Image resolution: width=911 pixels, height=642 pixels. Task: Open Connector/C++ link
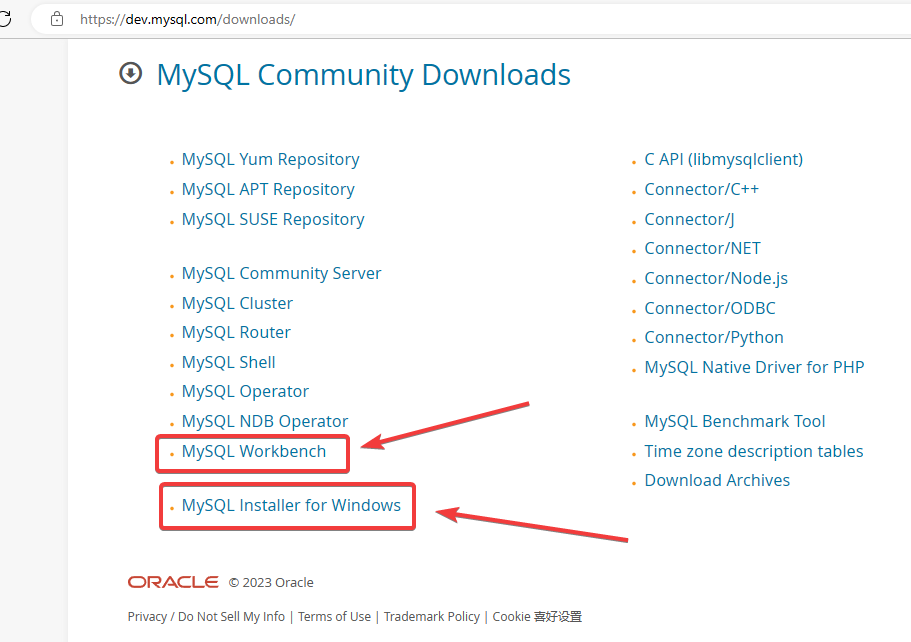(701, 189)
